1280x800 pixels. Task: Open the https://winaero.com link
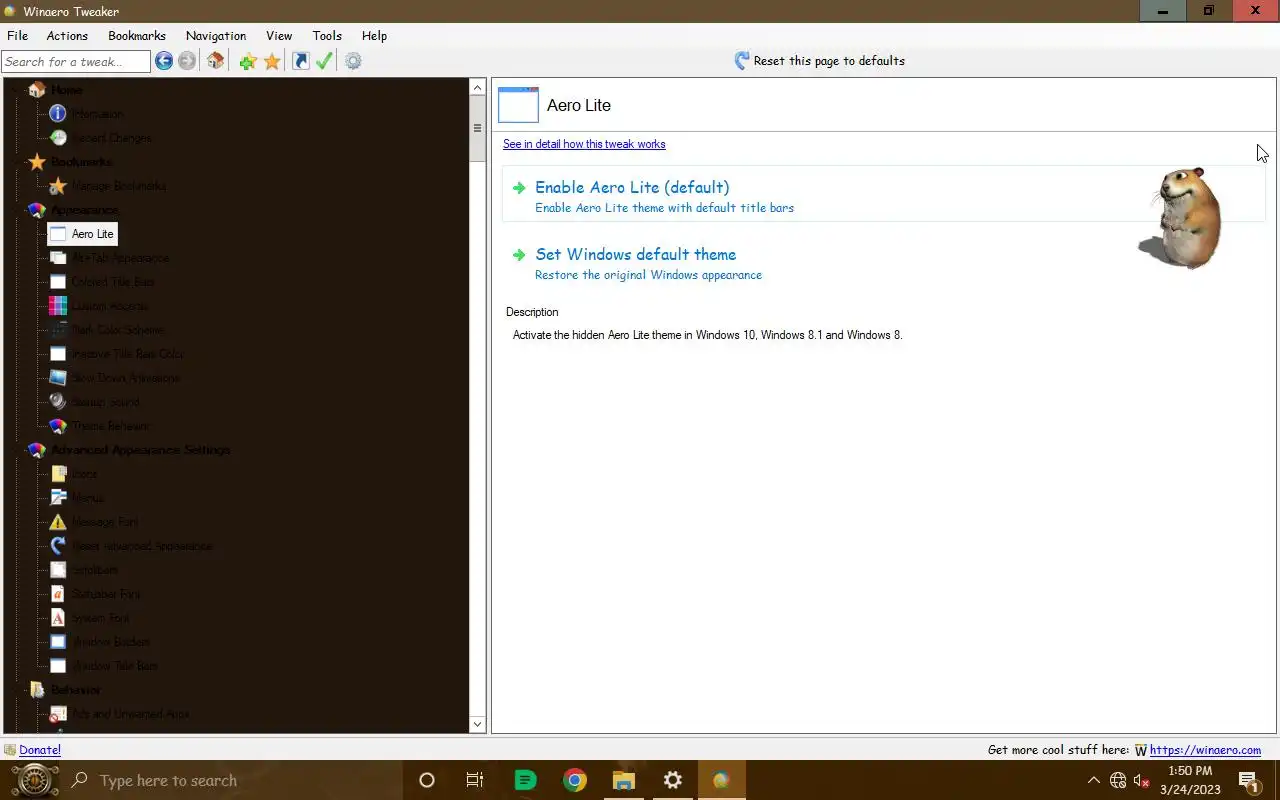(1205, 750)
